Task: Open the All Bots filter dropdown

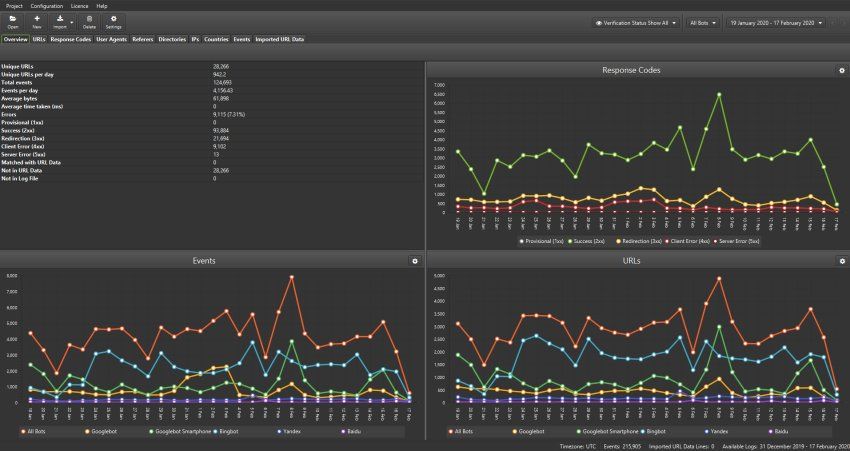Action: click(x=707, y=21)
